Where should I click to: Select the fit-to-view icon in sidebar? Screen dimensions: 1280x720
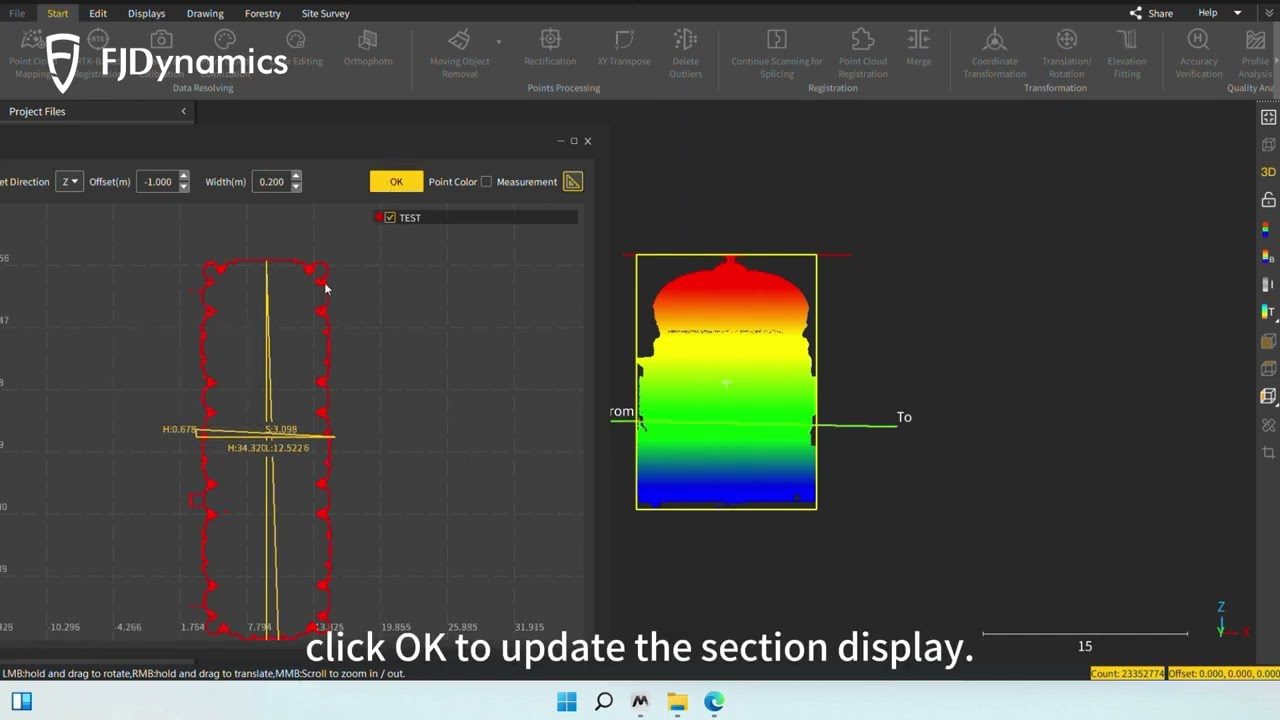coord(1268,117)
